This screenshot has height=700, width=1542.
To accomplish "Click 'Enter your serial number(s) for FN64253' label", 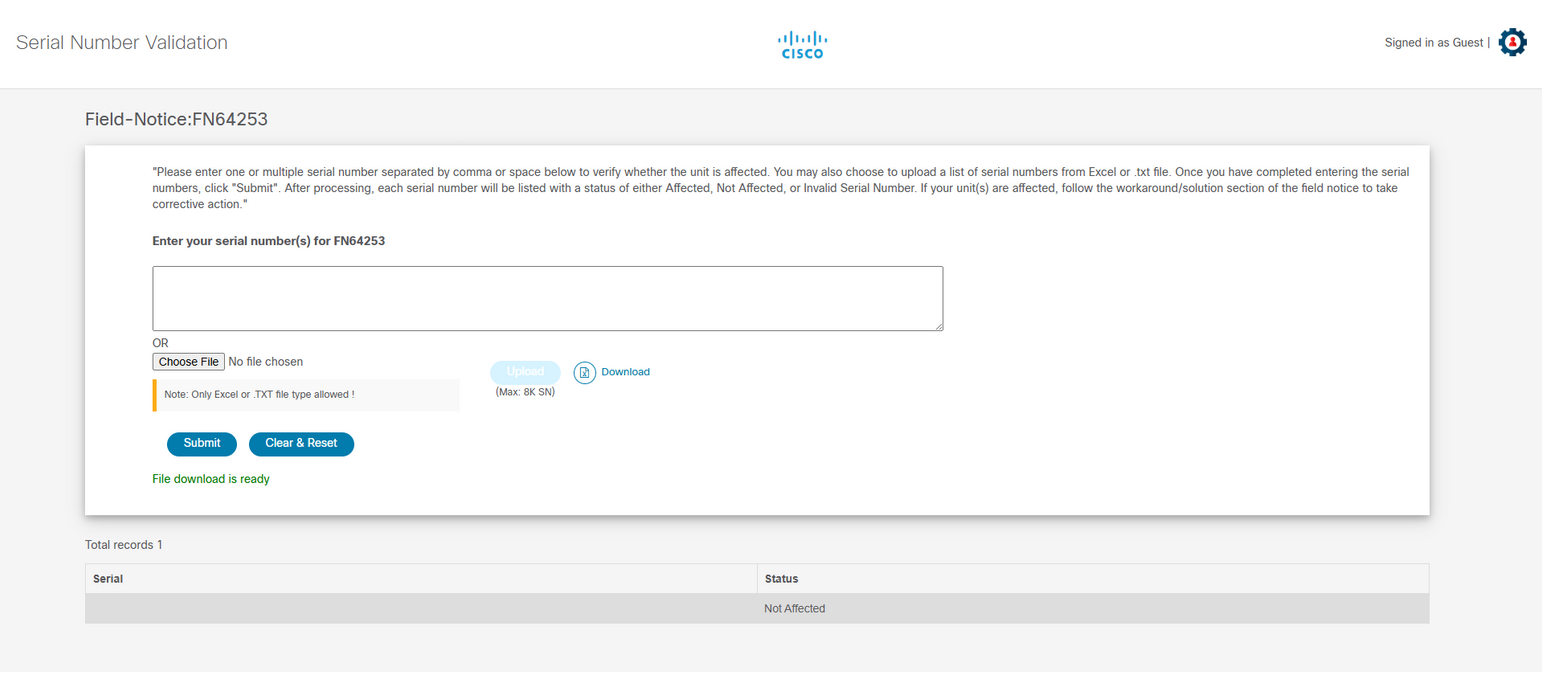I will 269,241.
